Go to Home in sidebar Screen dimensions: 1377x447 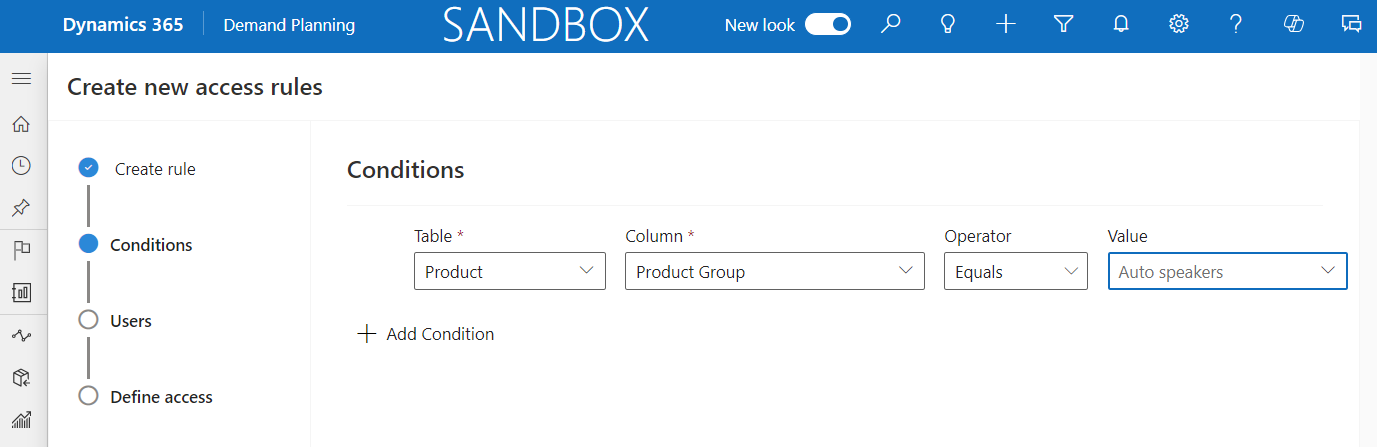pyautogui.click(x=21, y=124)
